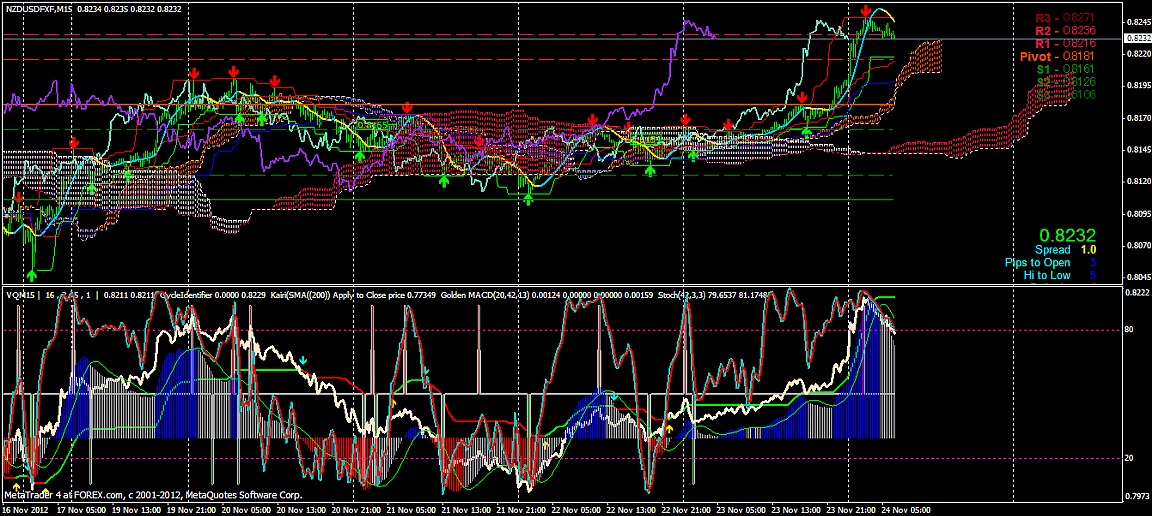Click the 0.8245 price scale value
Screen dimensions: 1152x516
(1138, 23)
